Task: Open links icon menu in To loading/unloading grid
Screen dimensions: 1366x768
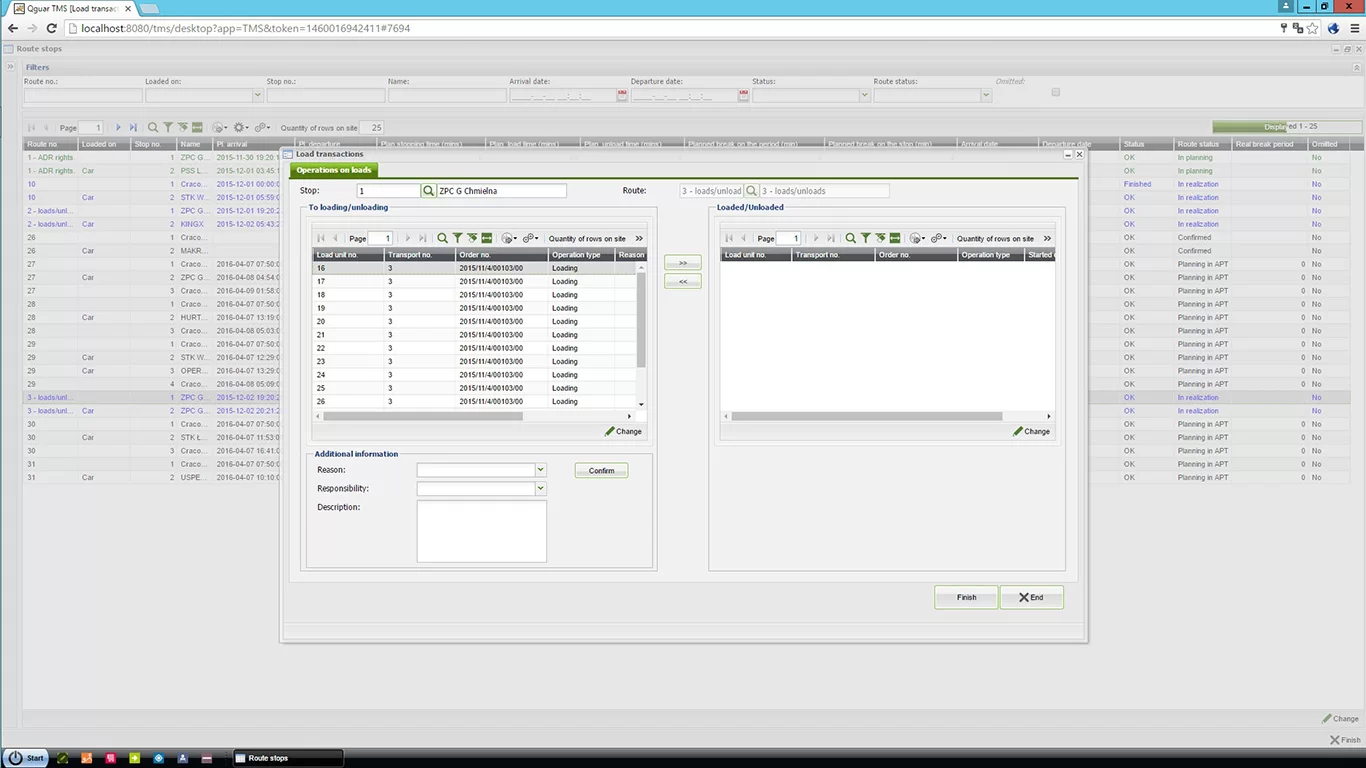Action: [x=531, y=238]
